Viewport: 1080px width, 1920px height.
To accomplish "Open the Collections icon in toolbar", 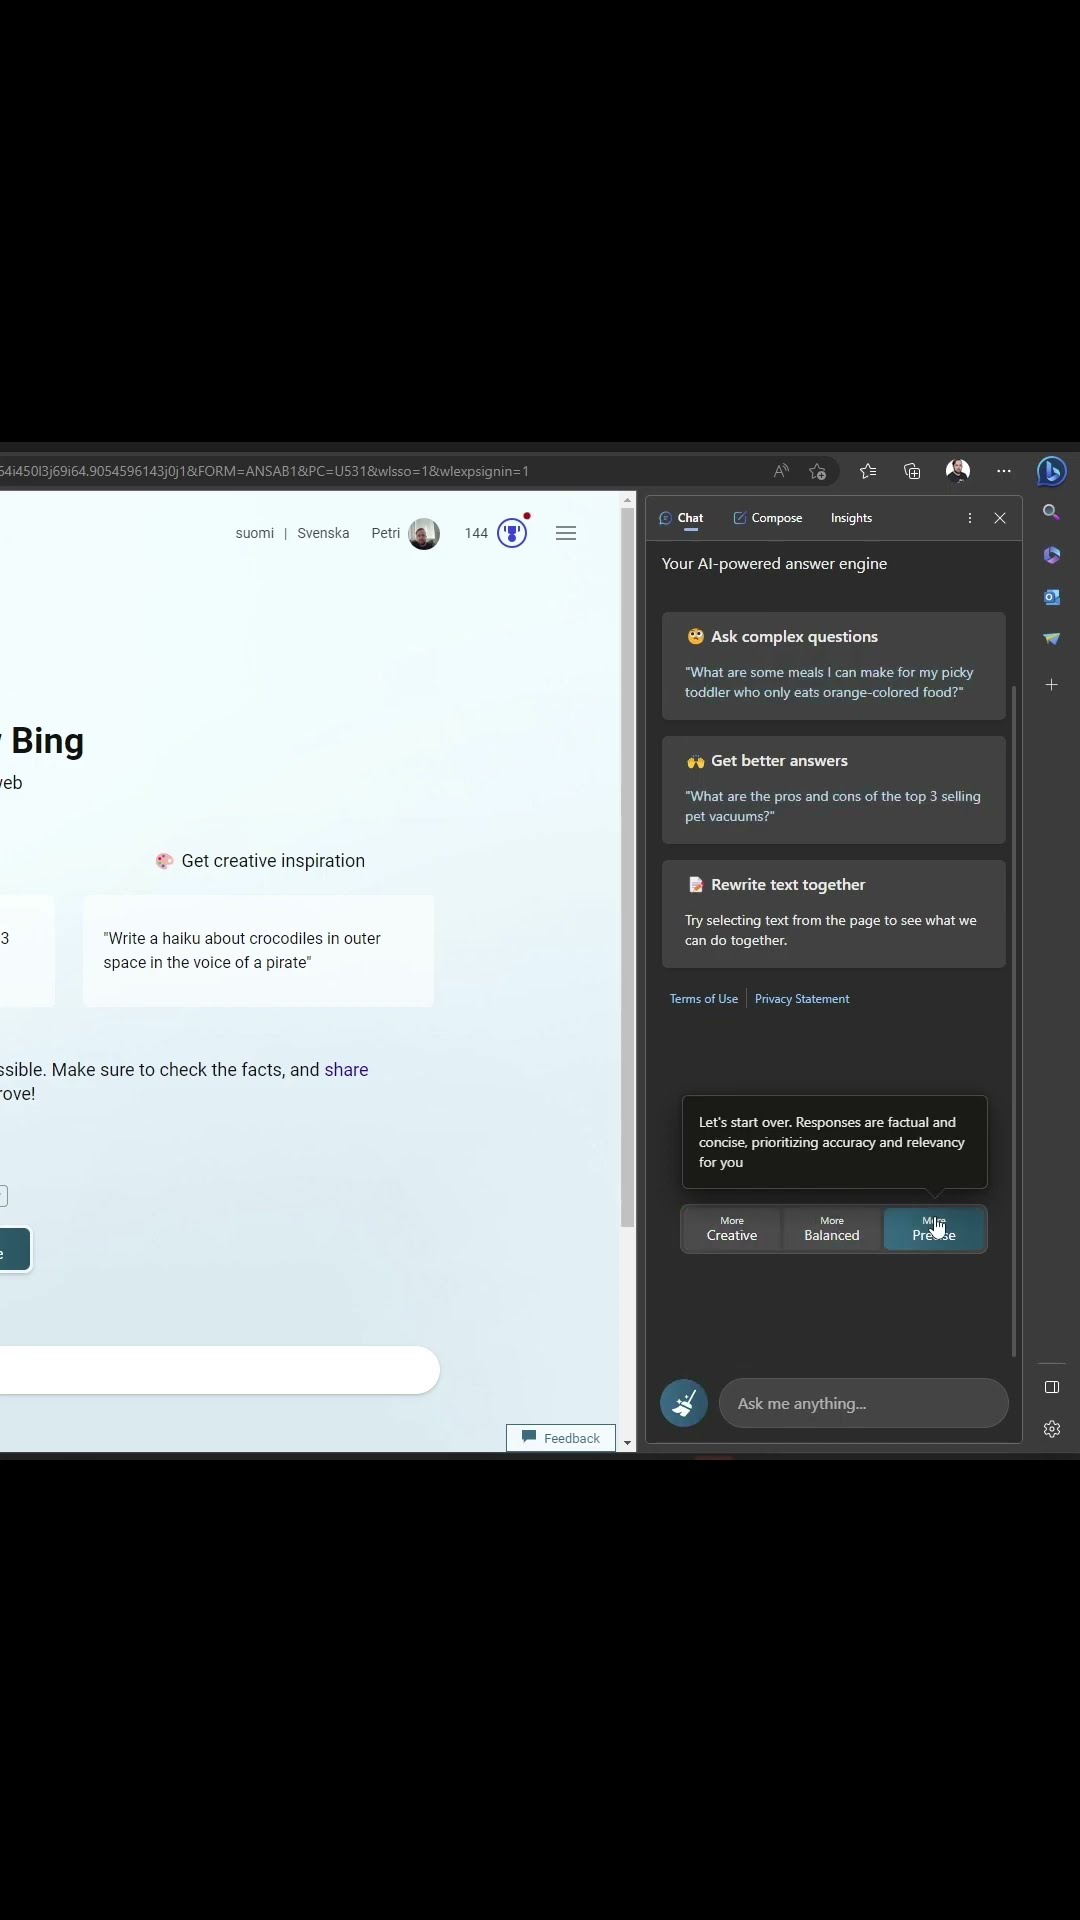I will pos(912,471).
